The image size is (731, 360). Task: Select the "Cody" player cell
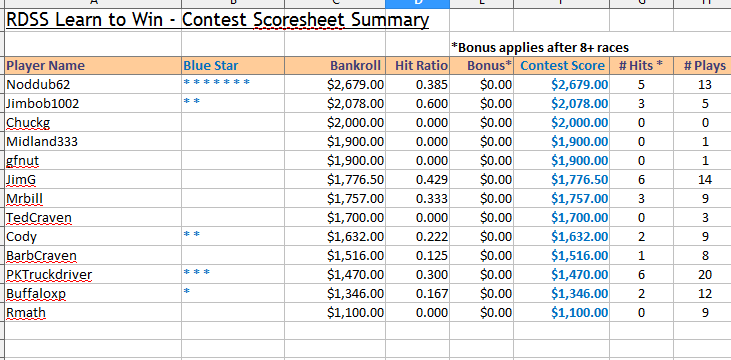[93, 237]
